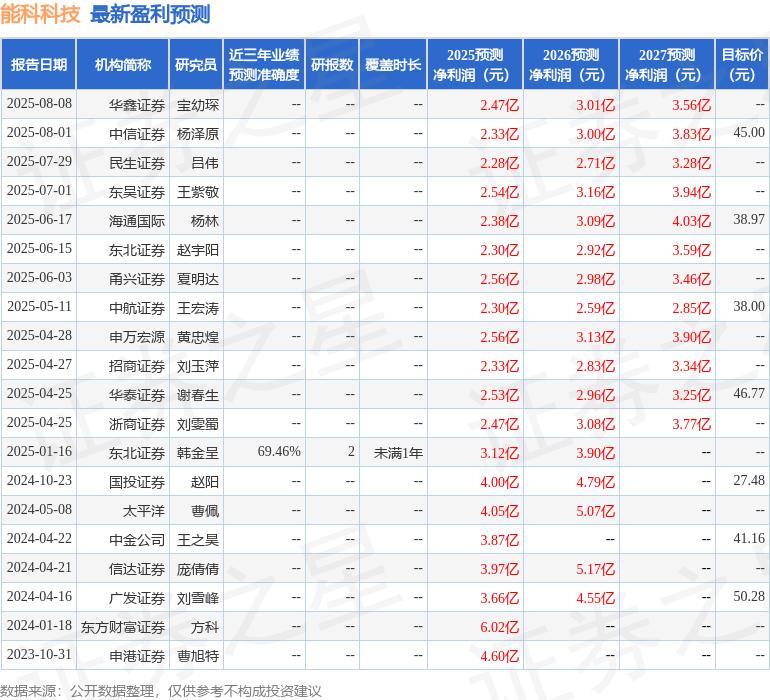Click target price 38.00
Screen dimensions: 770x700
[749, 307]
